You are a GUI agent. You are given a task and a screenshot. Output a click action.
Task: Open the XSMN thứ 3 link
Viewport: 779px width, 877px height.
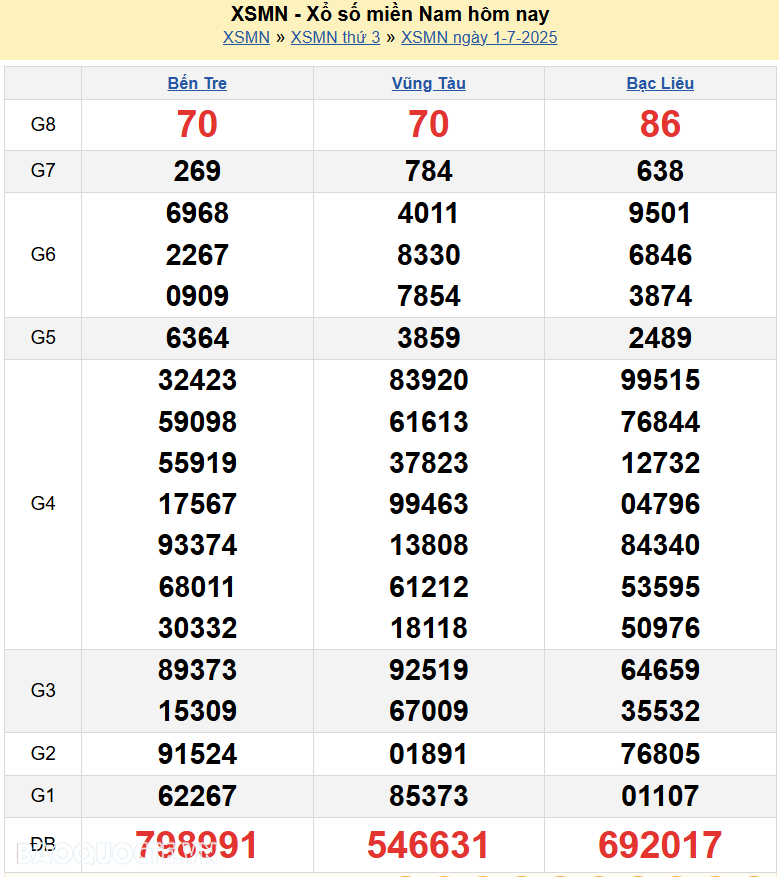point(335,38)
